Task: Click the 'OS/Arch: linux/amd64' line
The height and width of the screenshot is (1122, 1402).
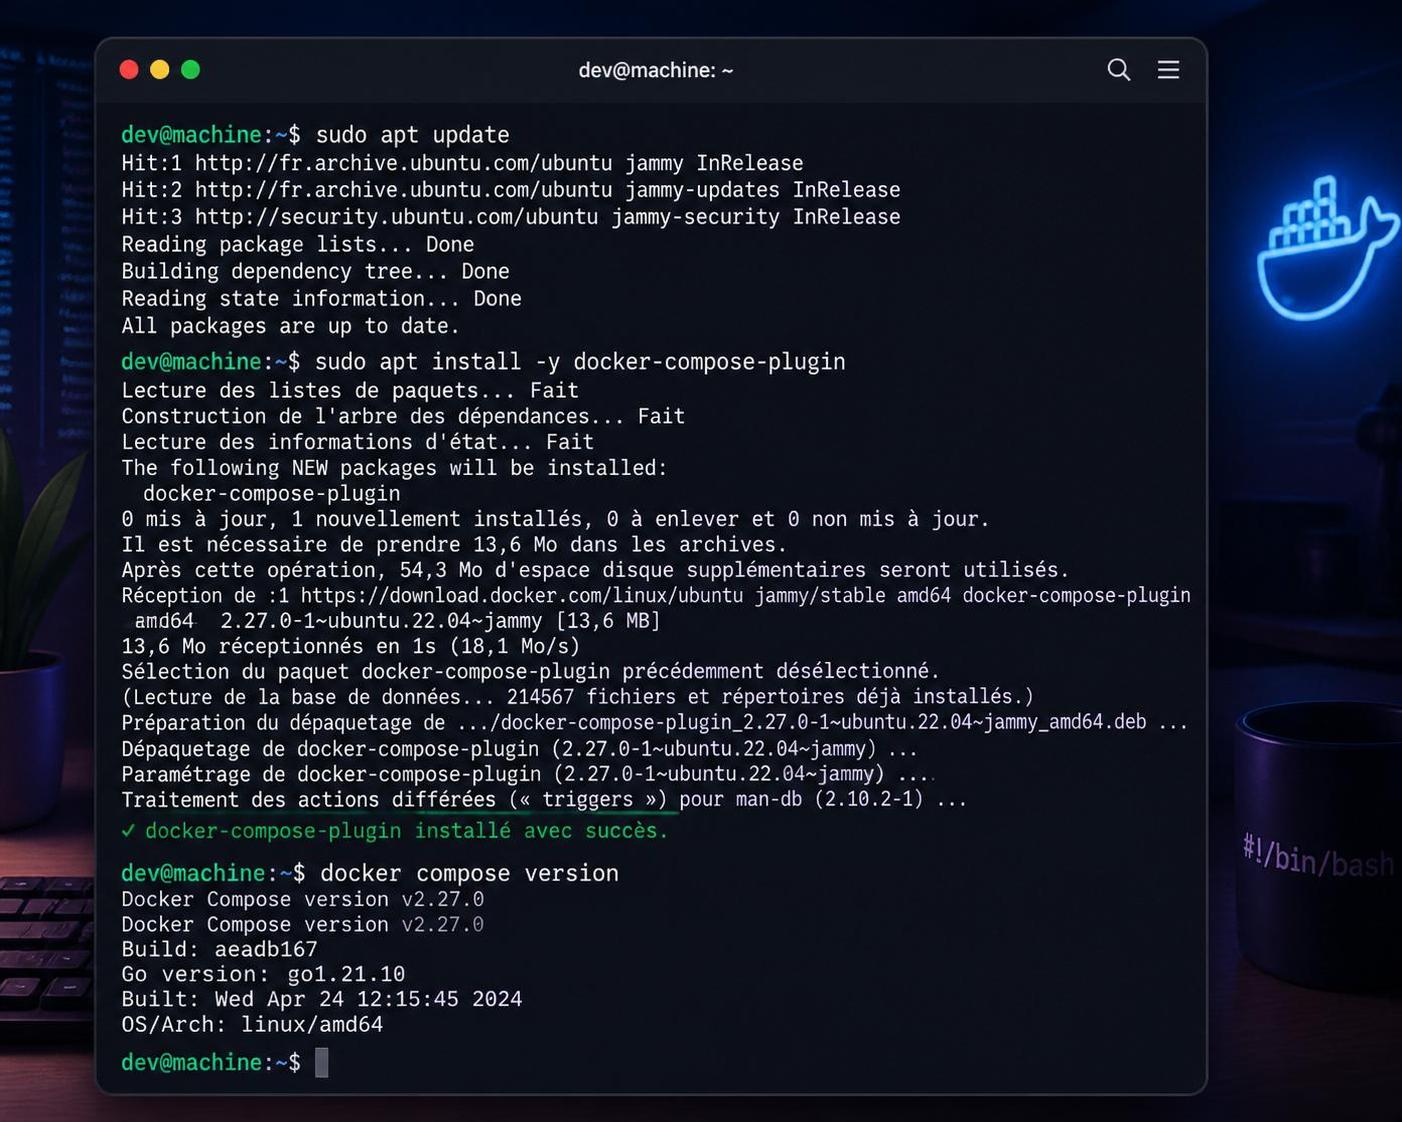Action: click(252, 1025)
